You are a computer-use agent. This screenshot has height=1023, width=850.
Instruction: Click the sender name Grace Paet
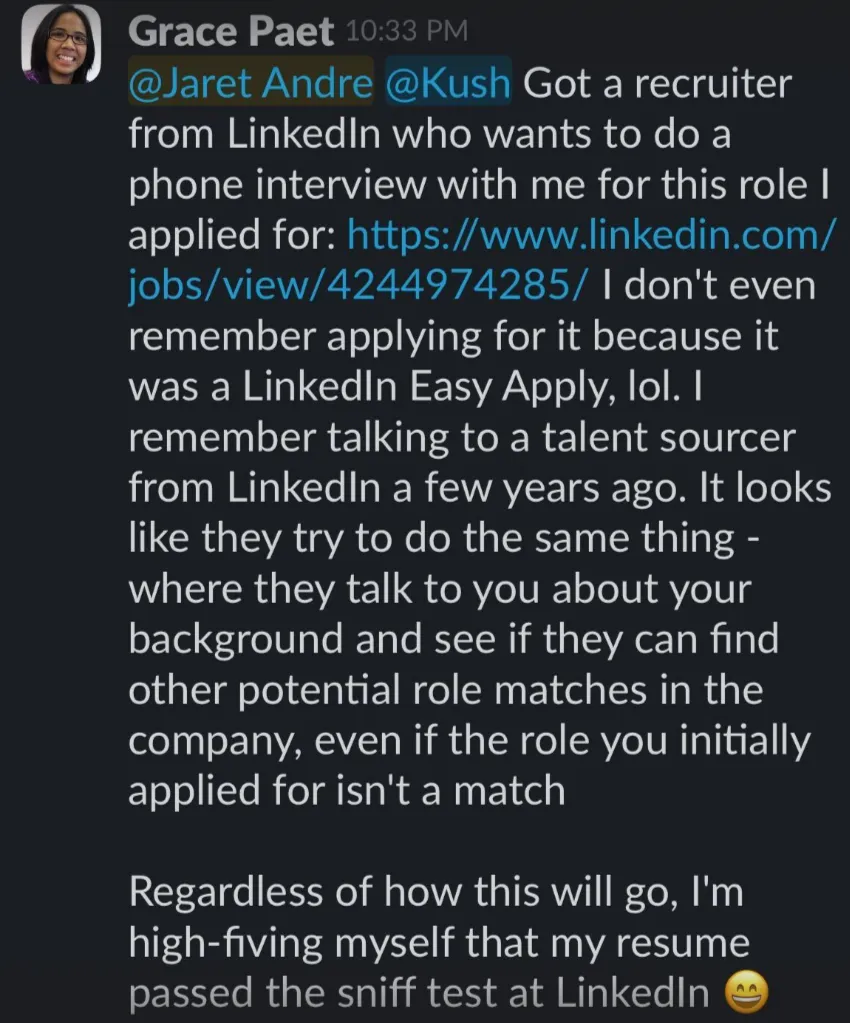(x=230, y=31)
